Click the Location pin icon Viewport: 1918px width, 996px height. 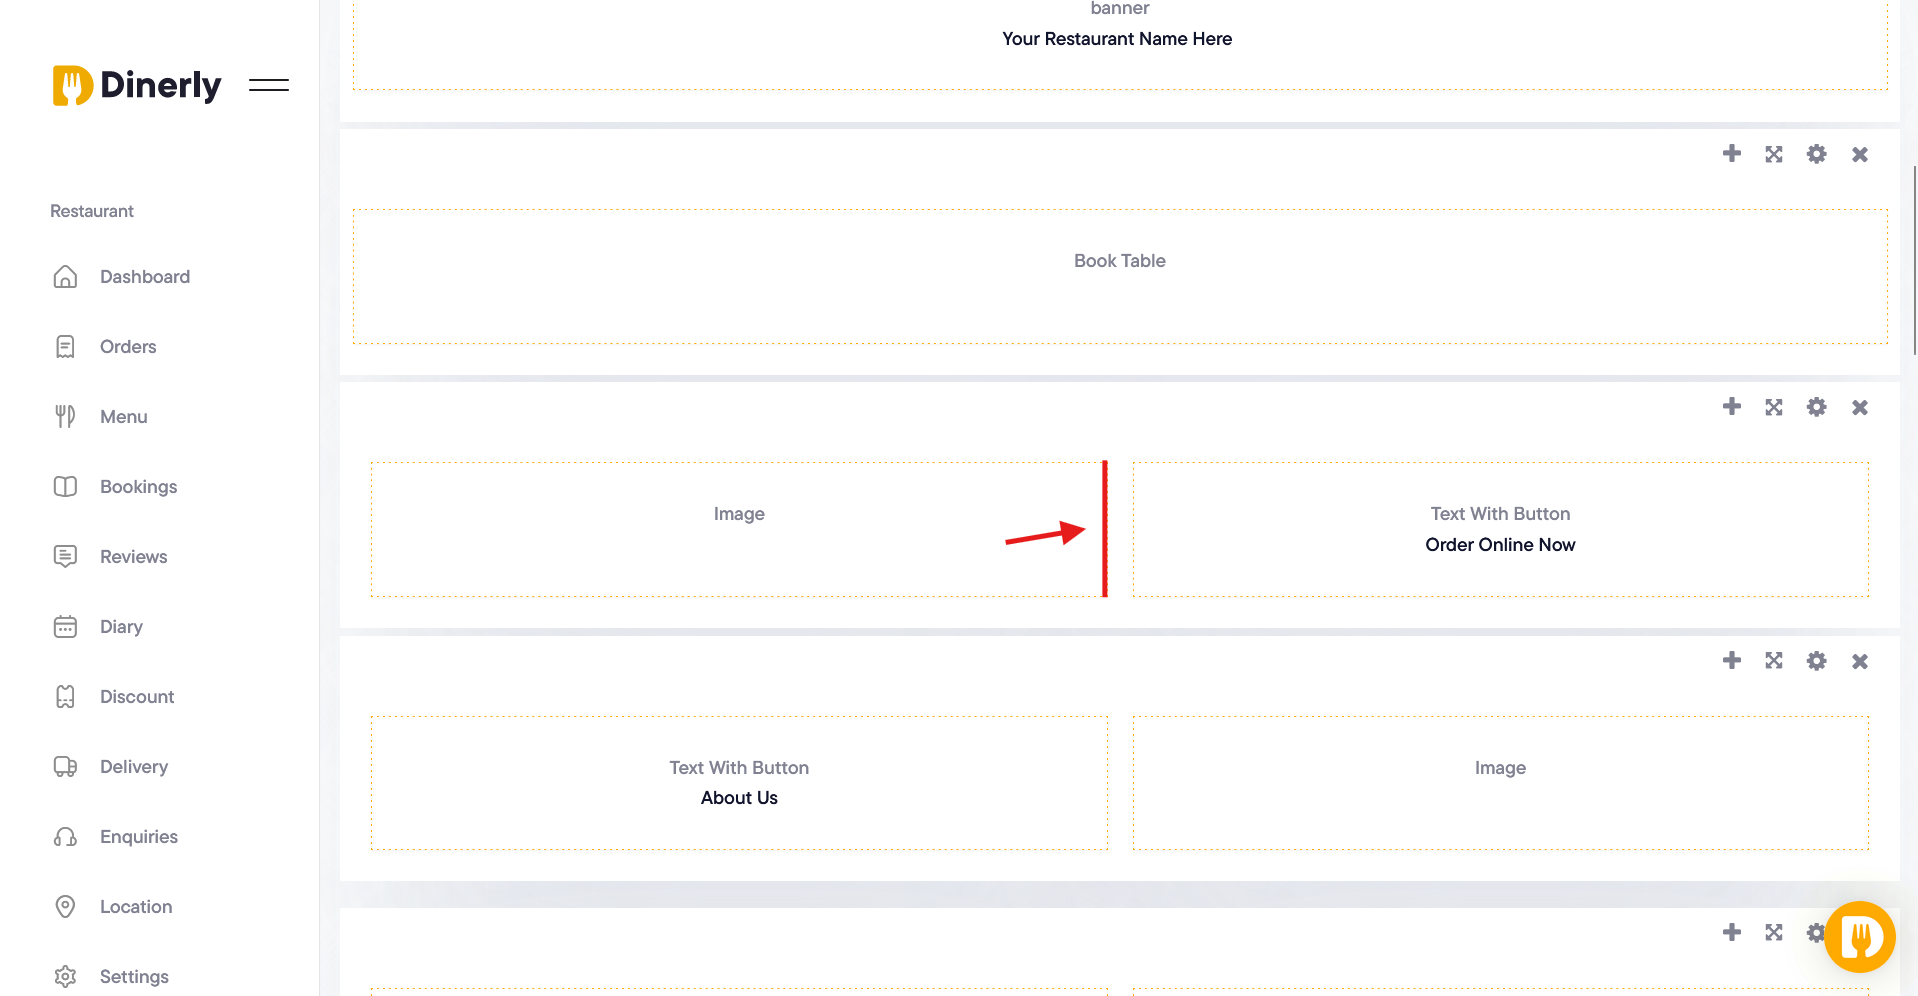click(65, 907)
